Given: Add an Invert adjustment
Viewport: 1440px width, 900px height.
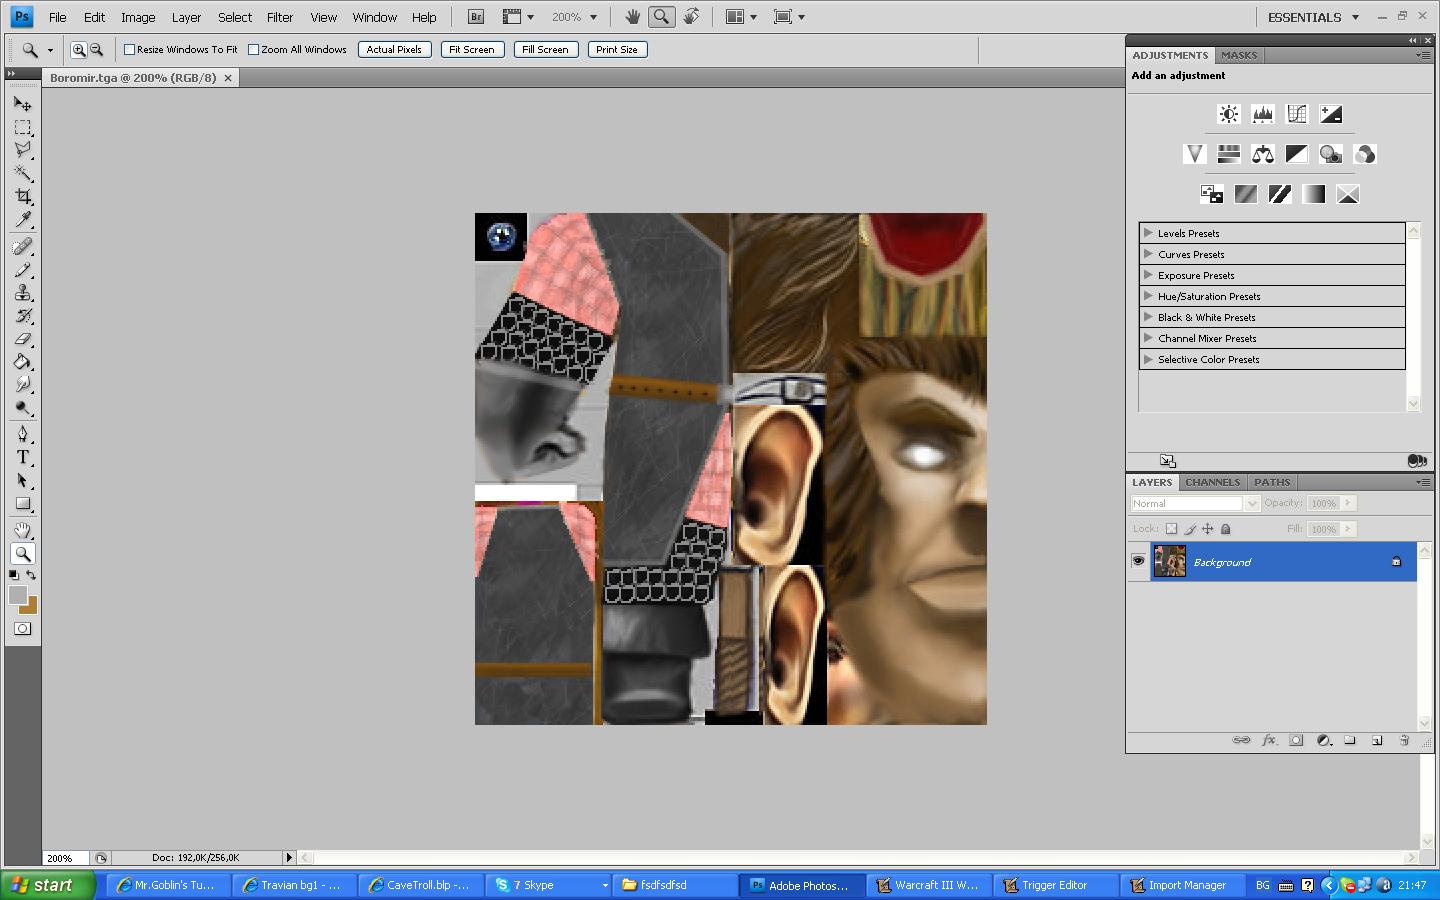Looking at the screenshot, I should point(1212,194).
